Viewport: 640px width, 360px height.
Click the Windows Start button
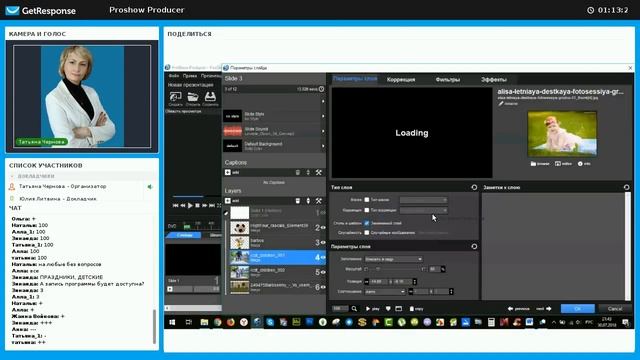[x=172, y=322]
